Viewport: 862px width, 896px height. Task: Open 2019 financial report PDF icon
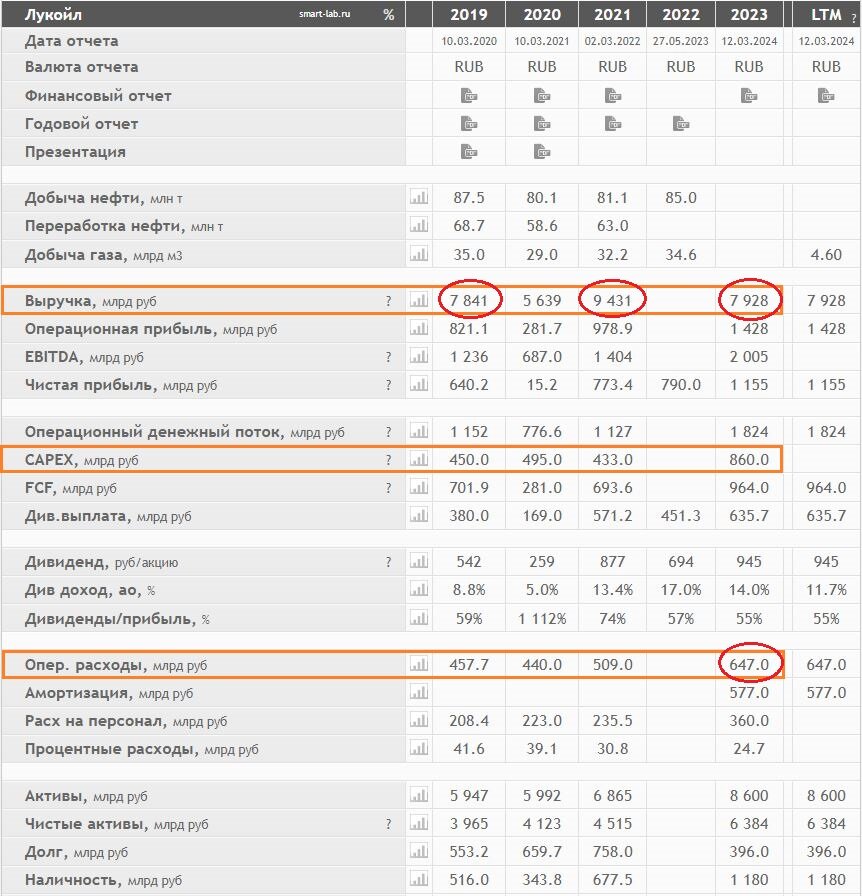[469, 95]
